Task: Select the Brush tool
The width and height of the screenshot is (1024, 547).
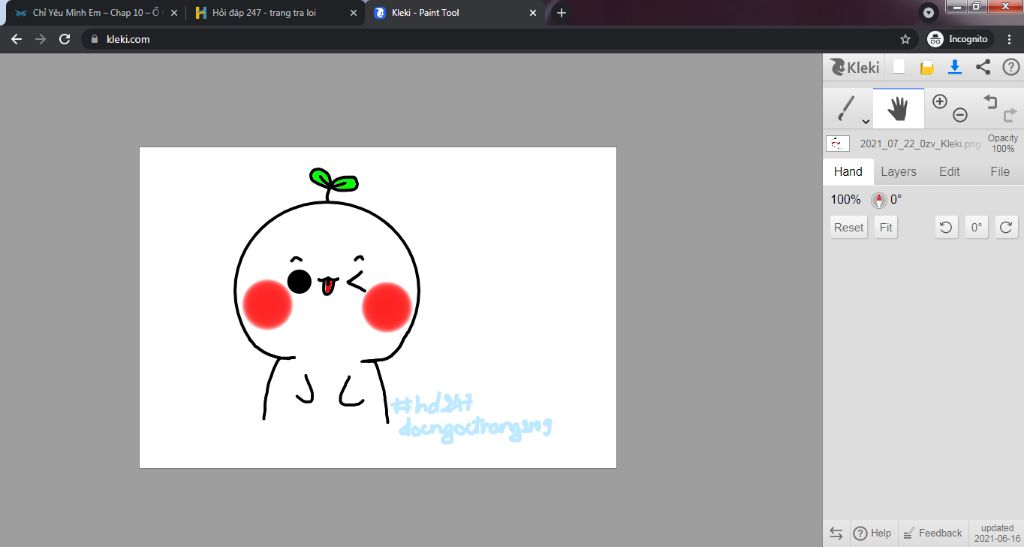Action: (x=846, y=107)
